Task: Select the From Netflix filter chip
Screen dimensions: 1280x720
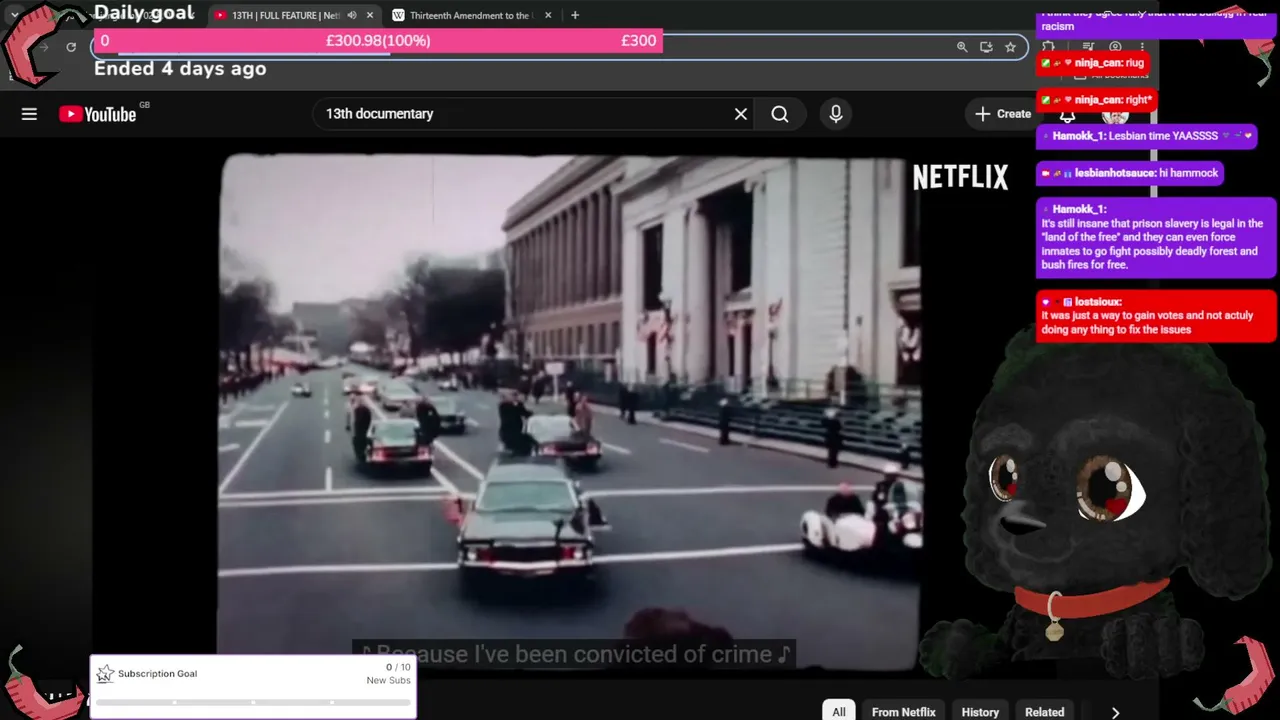Action: pos(904,712)
